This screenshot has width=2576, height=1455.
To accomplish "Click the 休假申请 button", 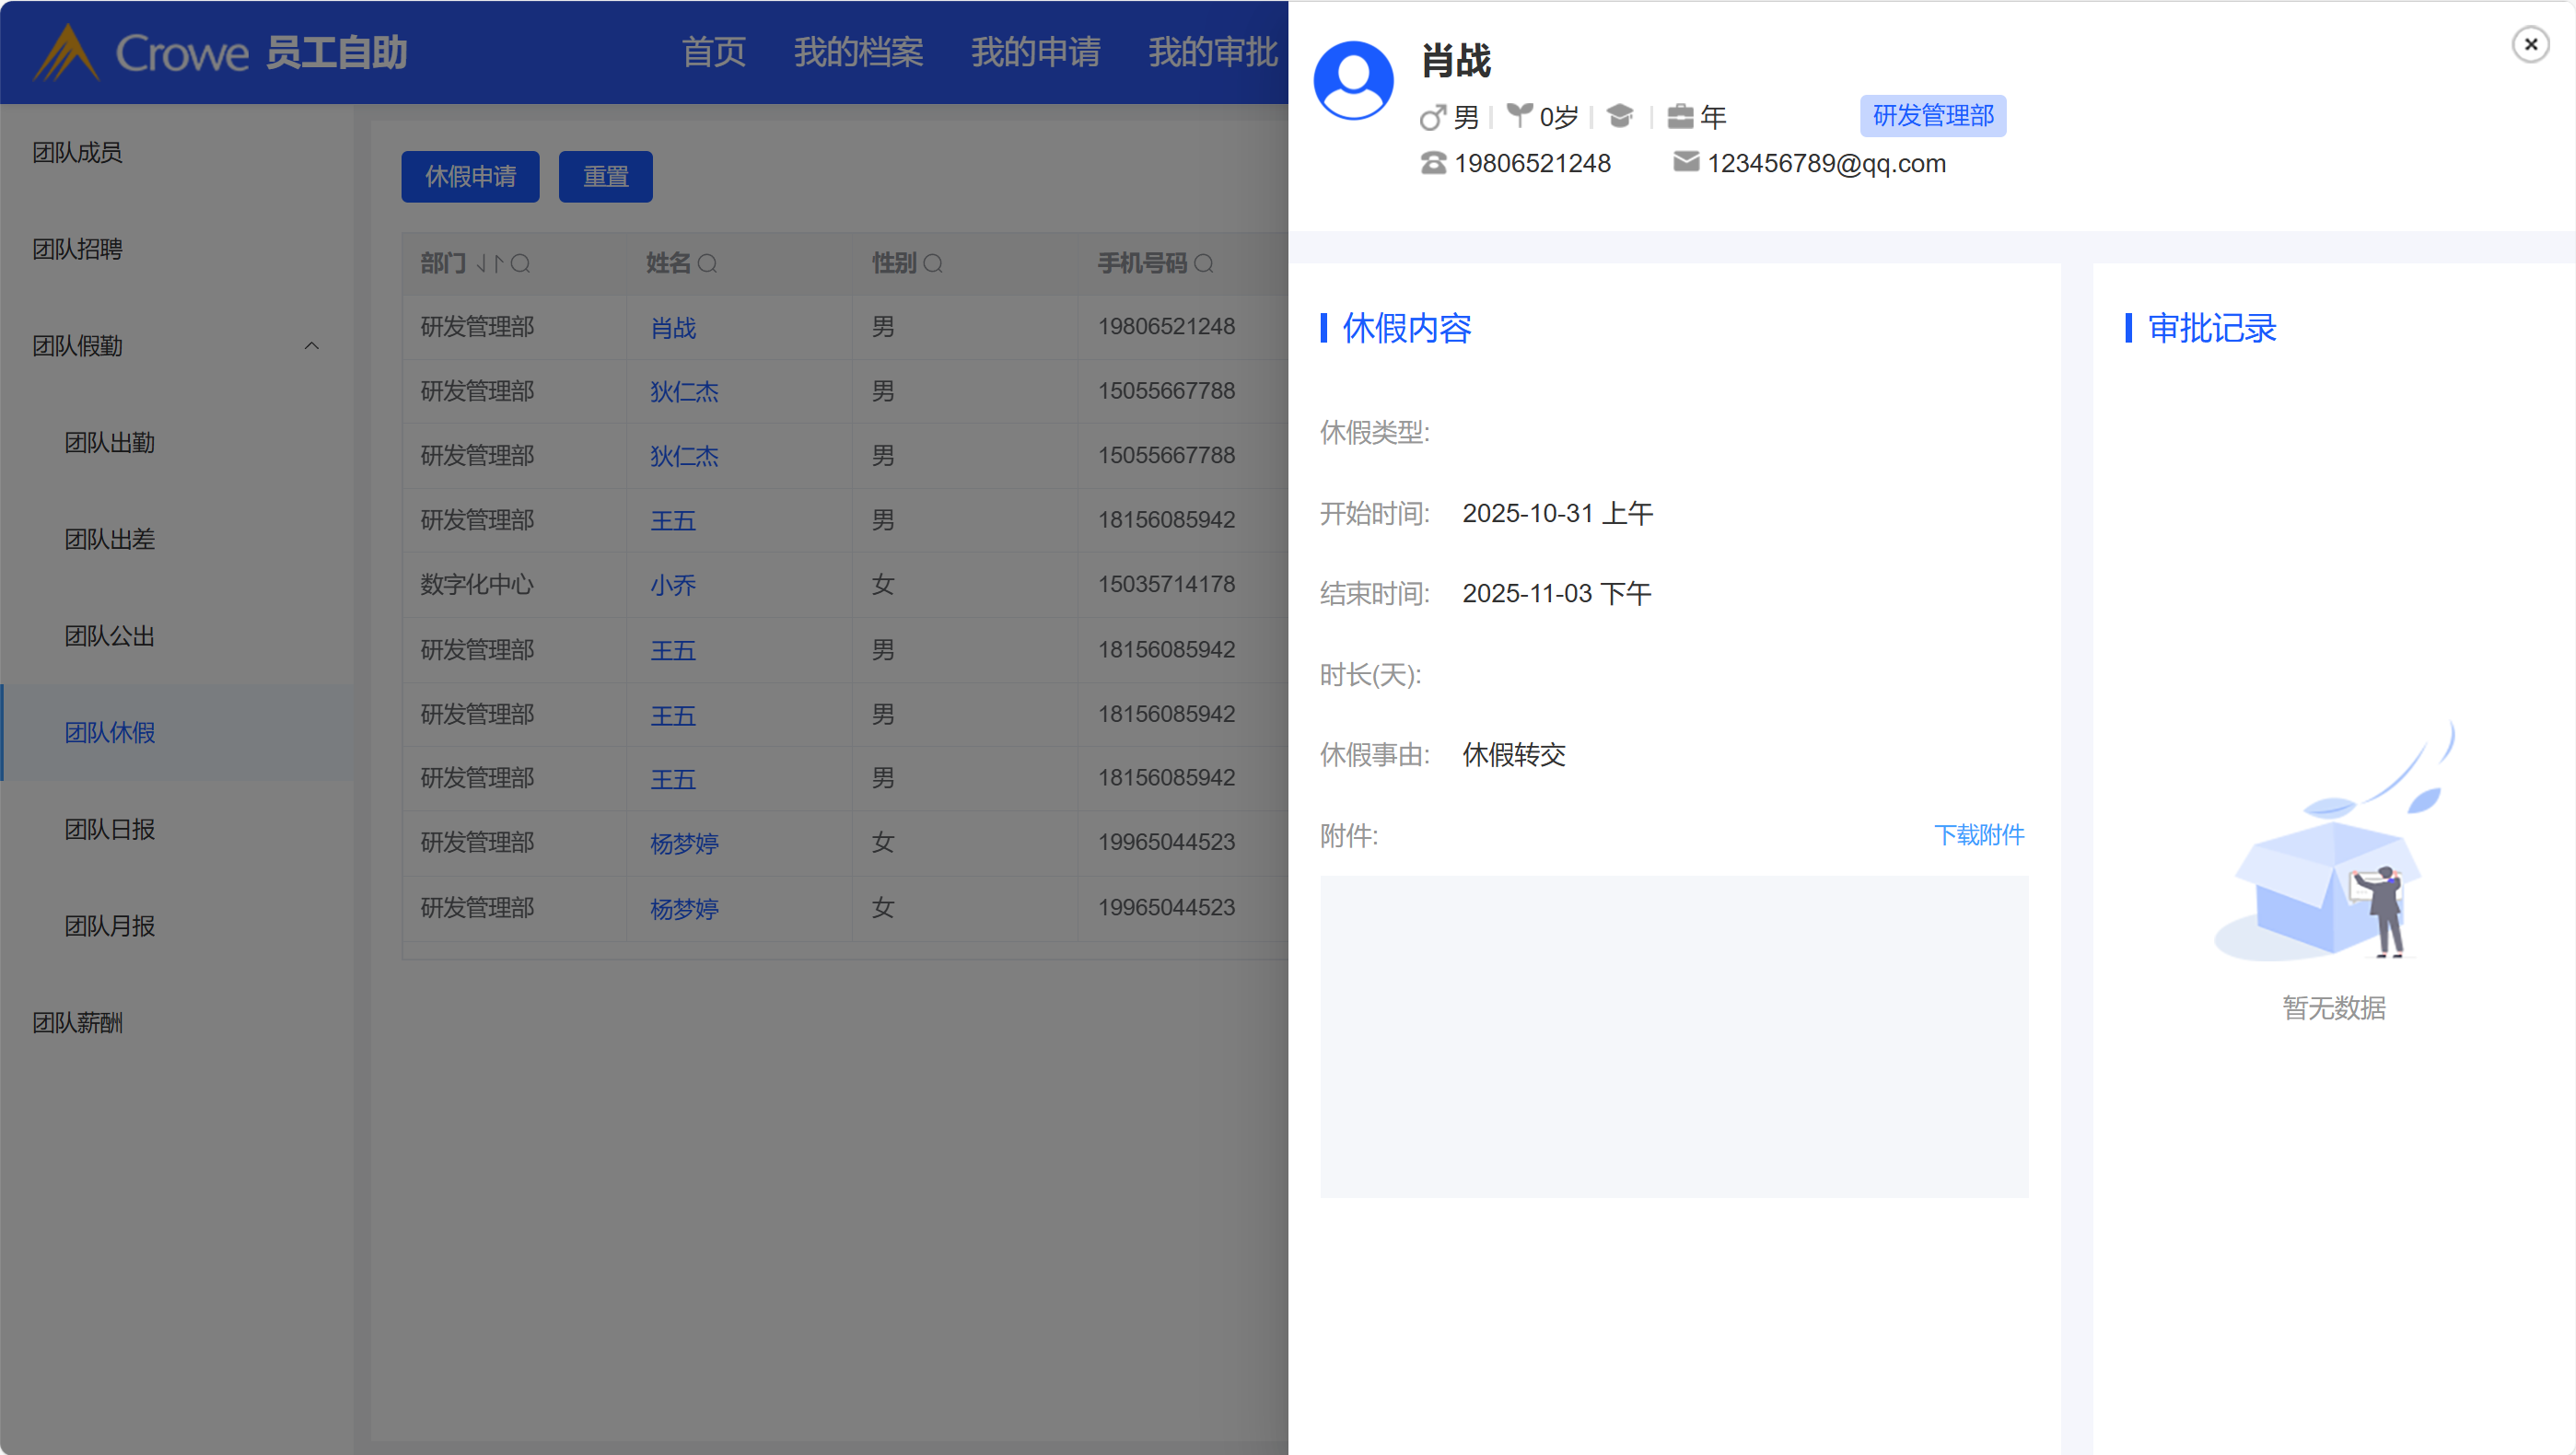I will (x=470, y=177).
